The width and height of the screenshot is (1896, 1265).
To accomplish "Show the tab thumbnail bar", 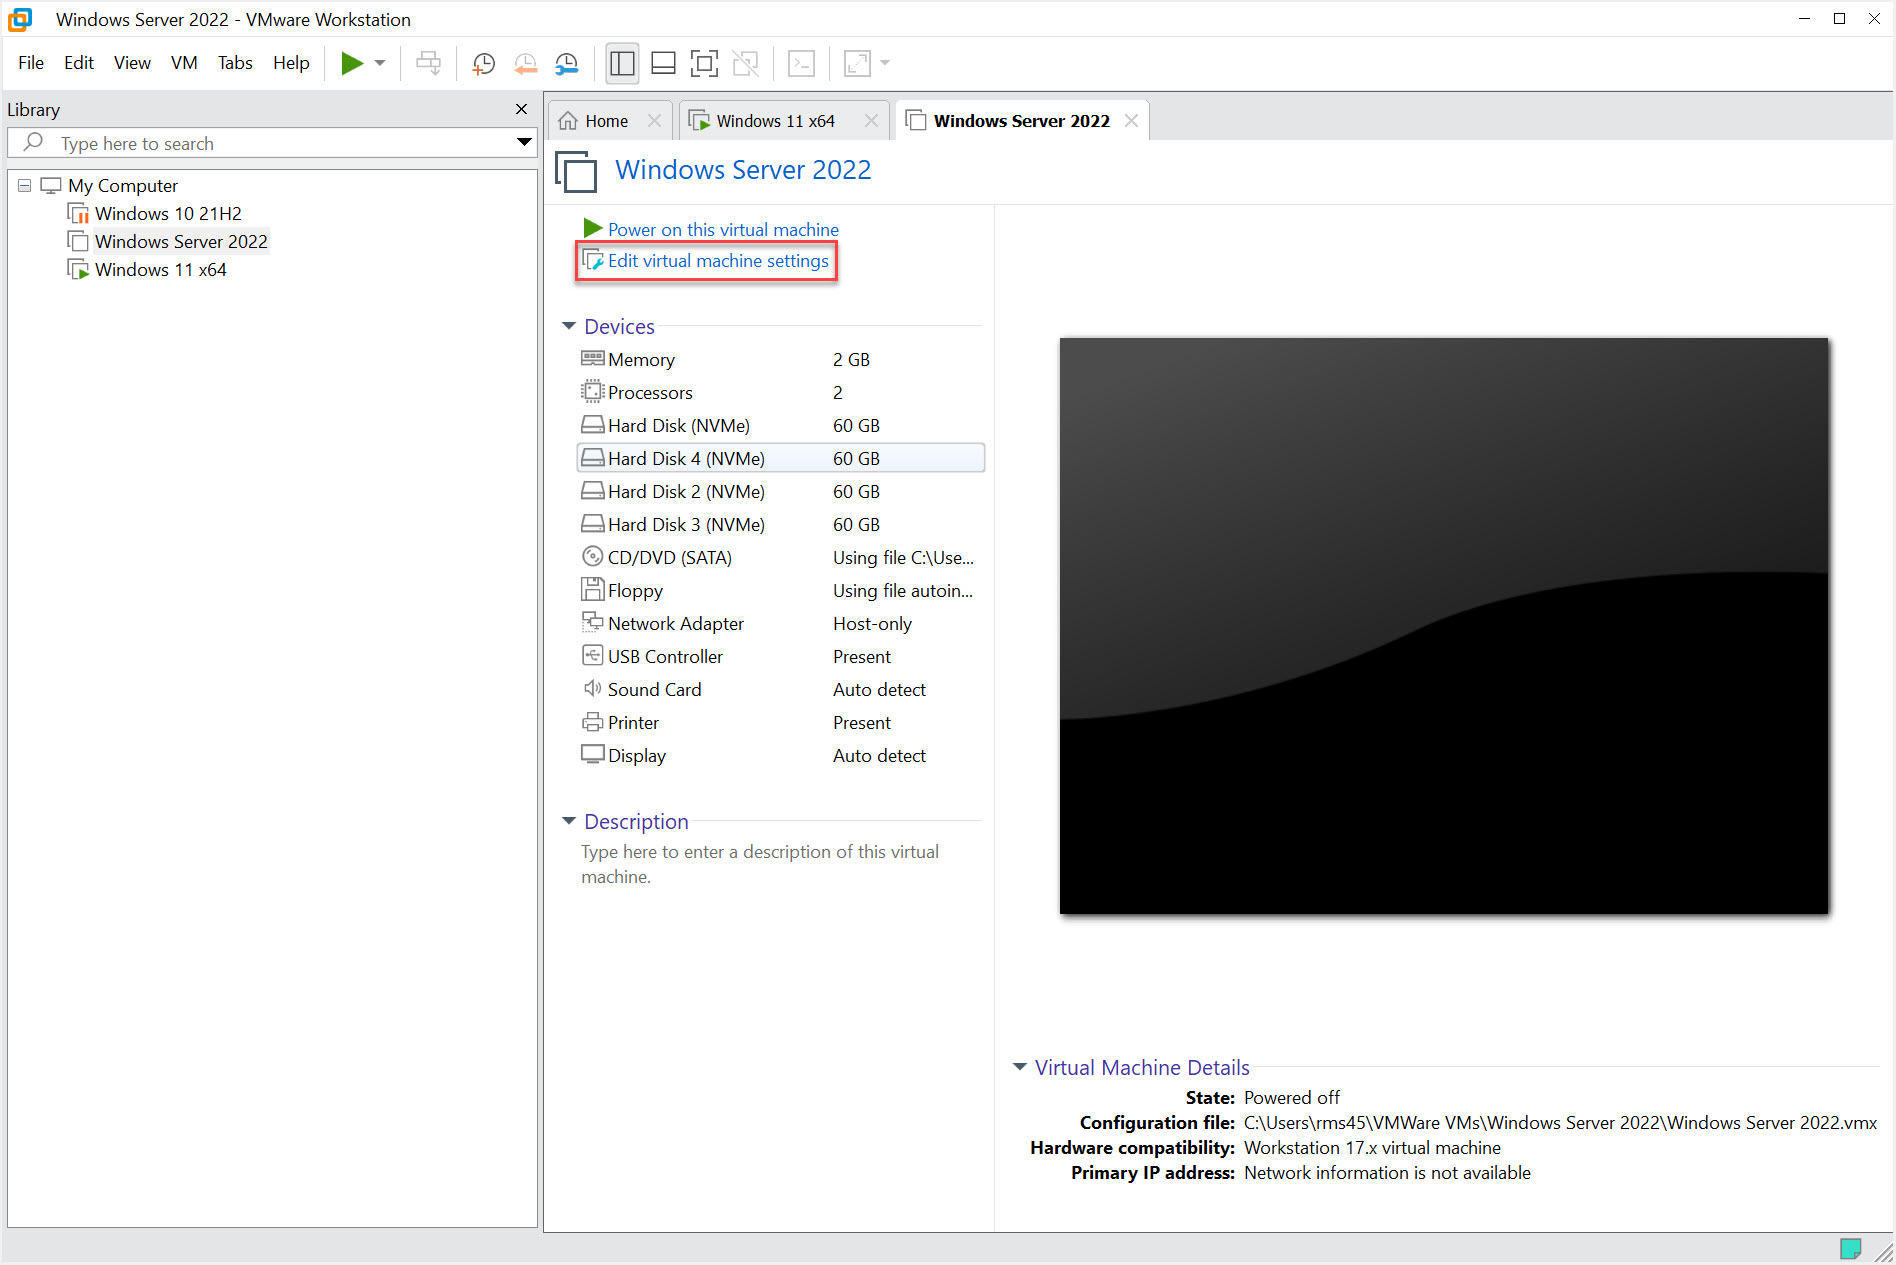I will coord(662,63).
